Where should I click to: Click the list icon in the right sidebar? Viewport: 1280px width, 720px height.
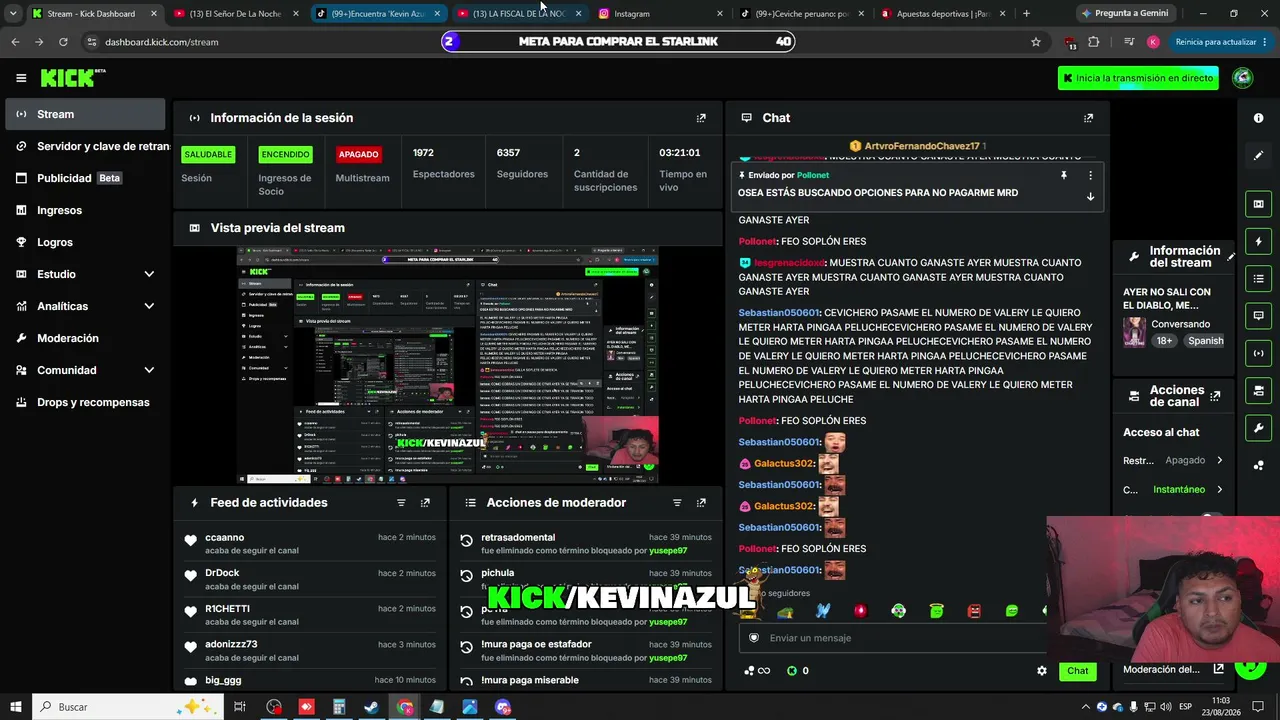tap(1258, 278)
